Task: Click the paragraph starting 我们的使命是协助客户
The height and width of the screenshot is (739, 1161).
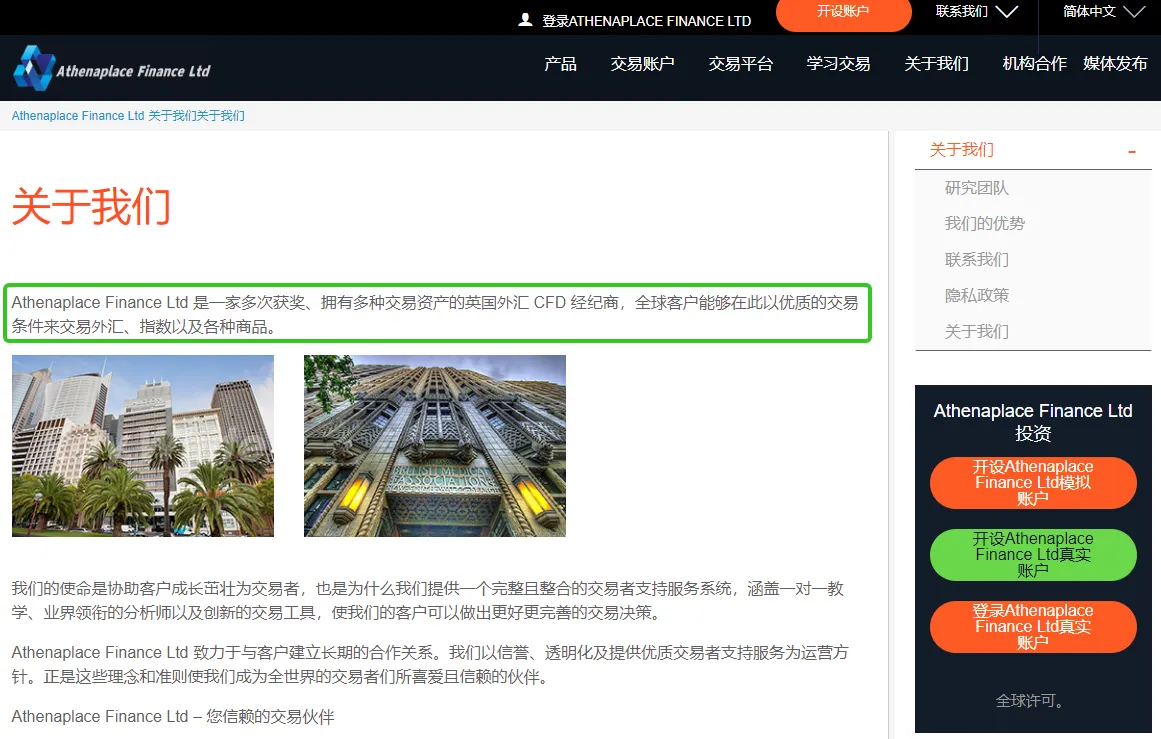Action: tap(428, 601)
